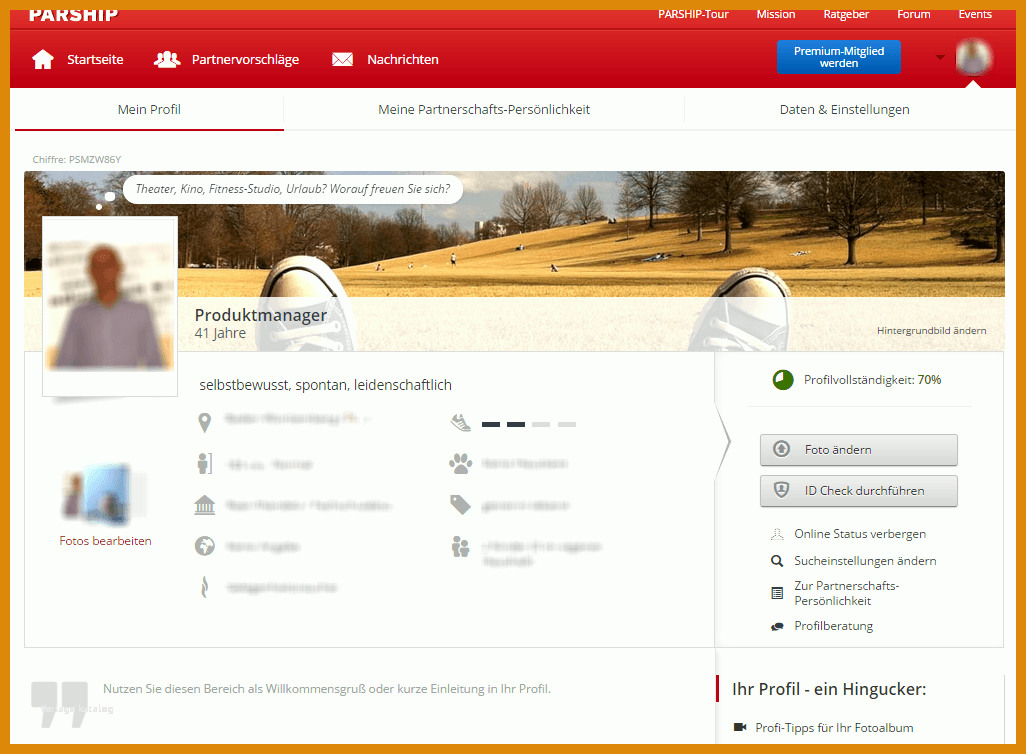
Task: Click the blurred profile photo
Action: click(110, 306)
